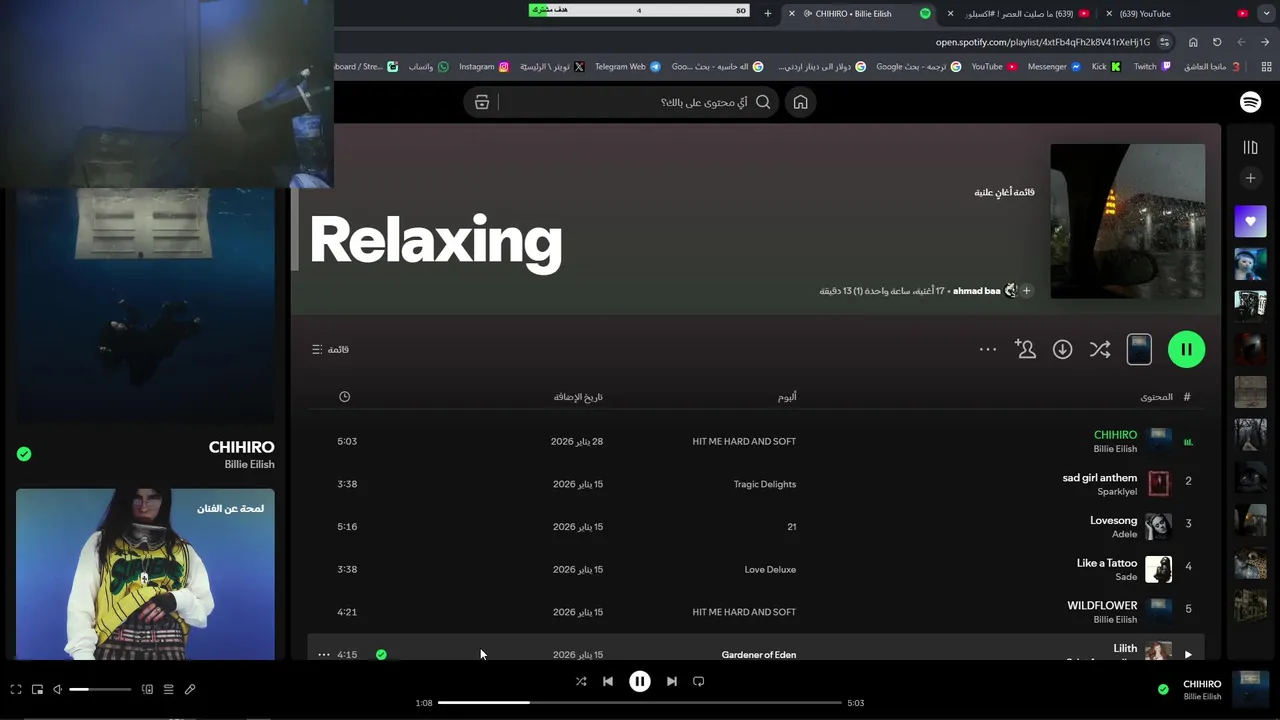
Task: Click the Spotify search field
Action: tap(620, 102)
